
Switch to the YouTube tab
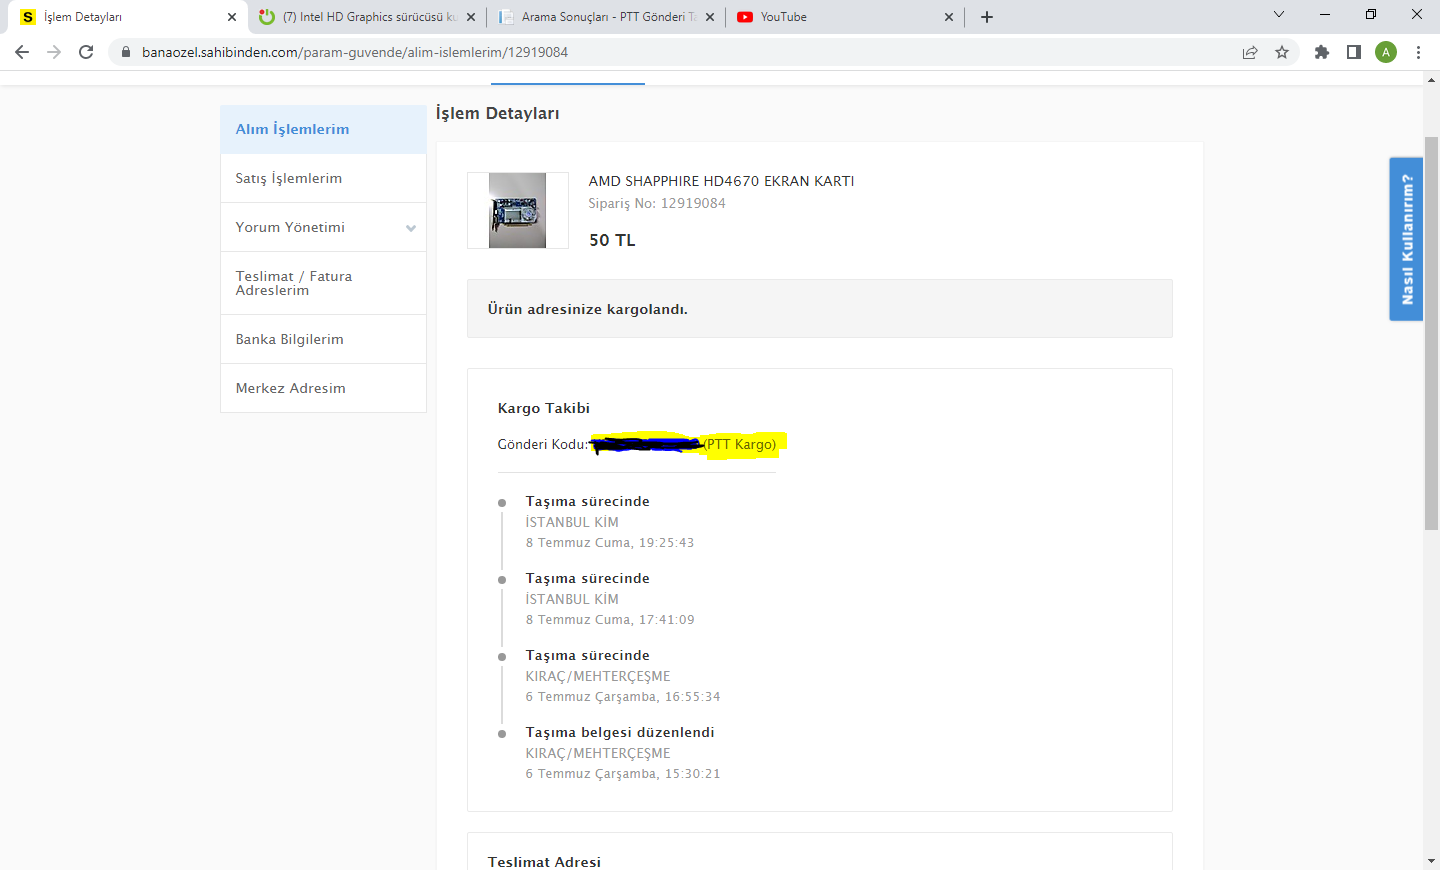click(x=845, y=17)
